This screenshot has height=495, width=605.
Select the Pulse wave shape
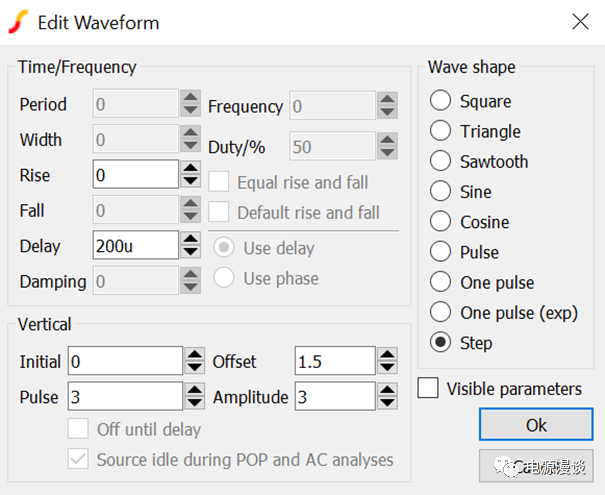pyautogui.click(x=441, y=252)
